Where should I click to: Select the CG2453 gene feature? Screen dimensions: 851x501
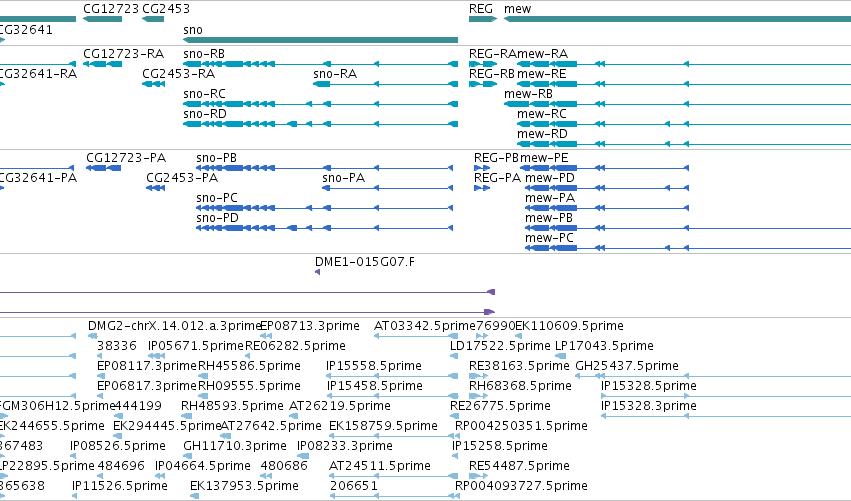click(x=153, y=19)
